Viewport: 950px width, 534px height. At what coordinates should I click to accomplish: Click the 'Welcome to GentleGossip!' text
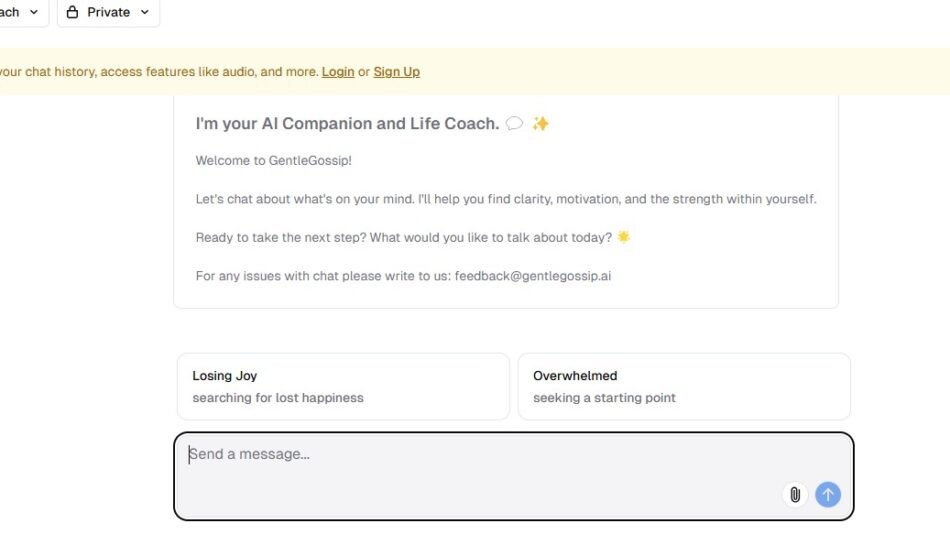tap(274, 160)
